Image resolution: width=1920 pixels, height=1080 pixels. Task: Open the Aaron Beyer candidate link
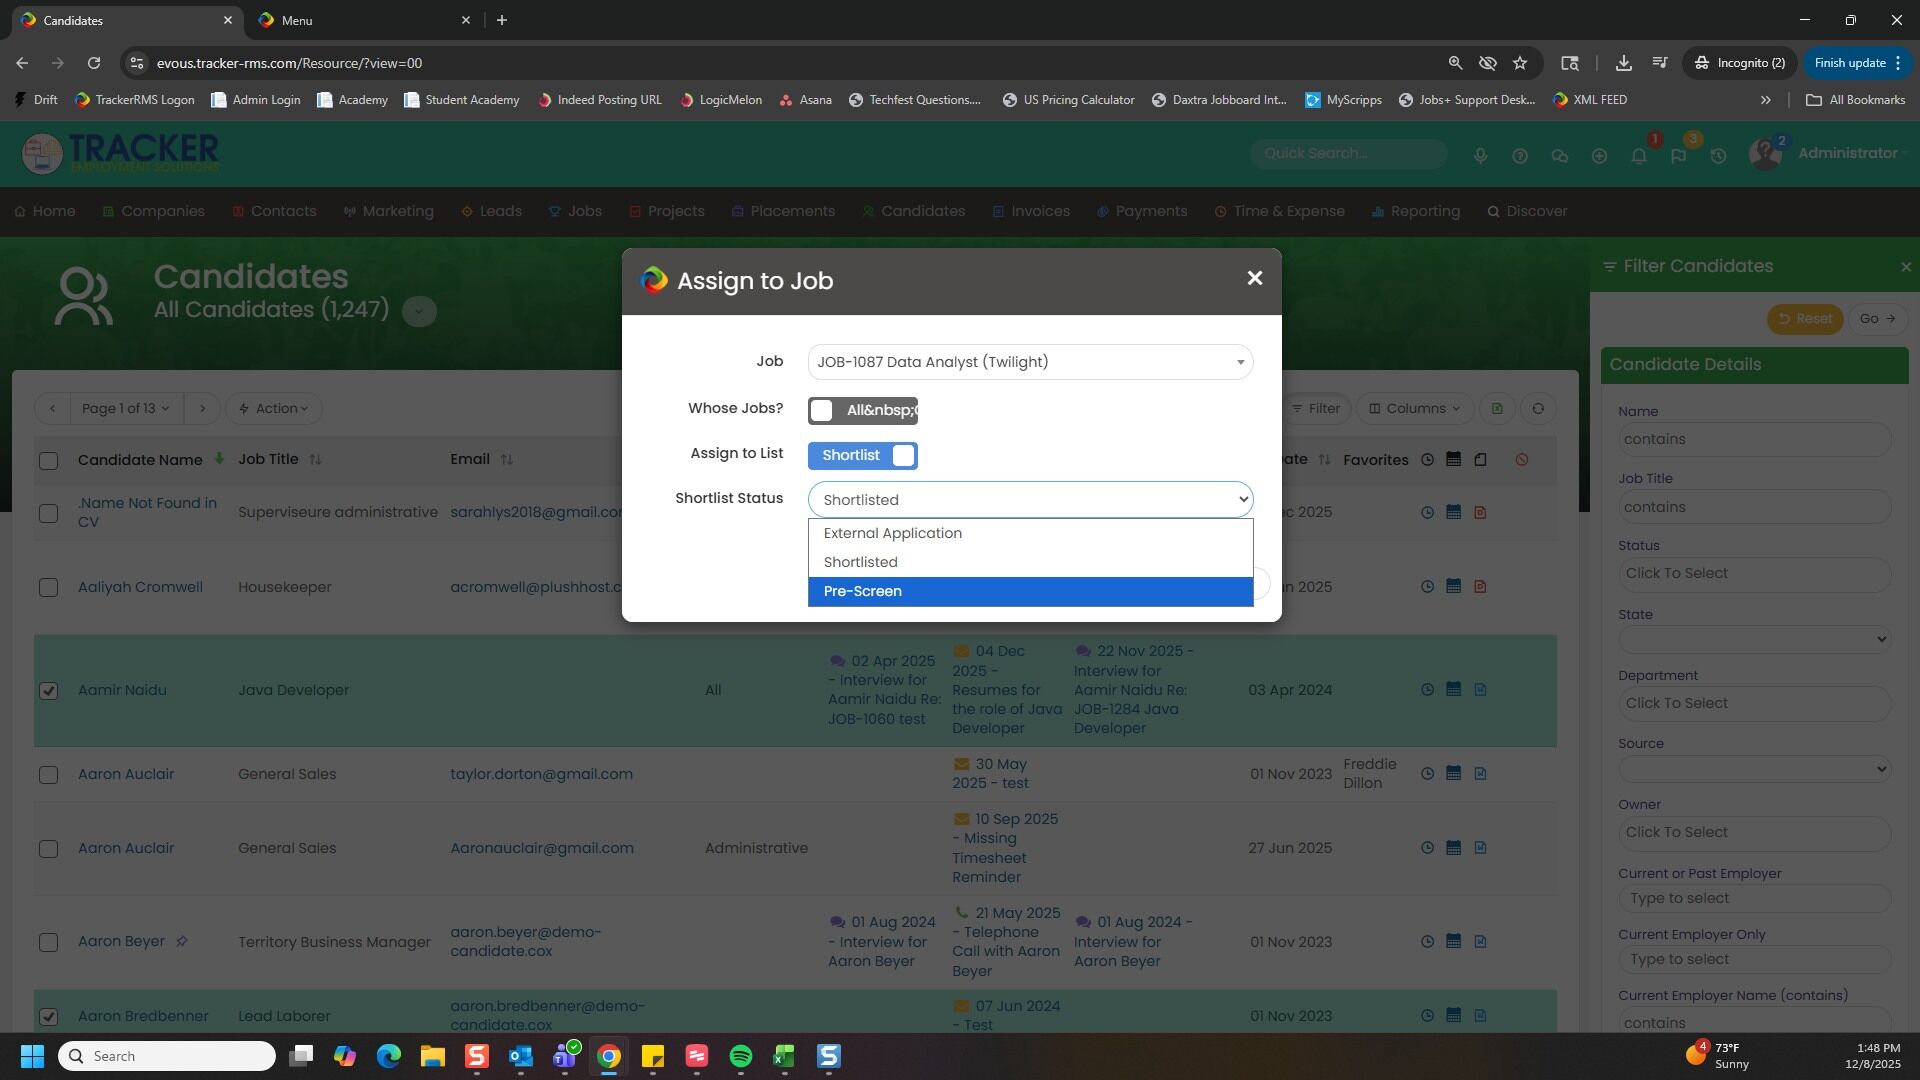[121, 941]
